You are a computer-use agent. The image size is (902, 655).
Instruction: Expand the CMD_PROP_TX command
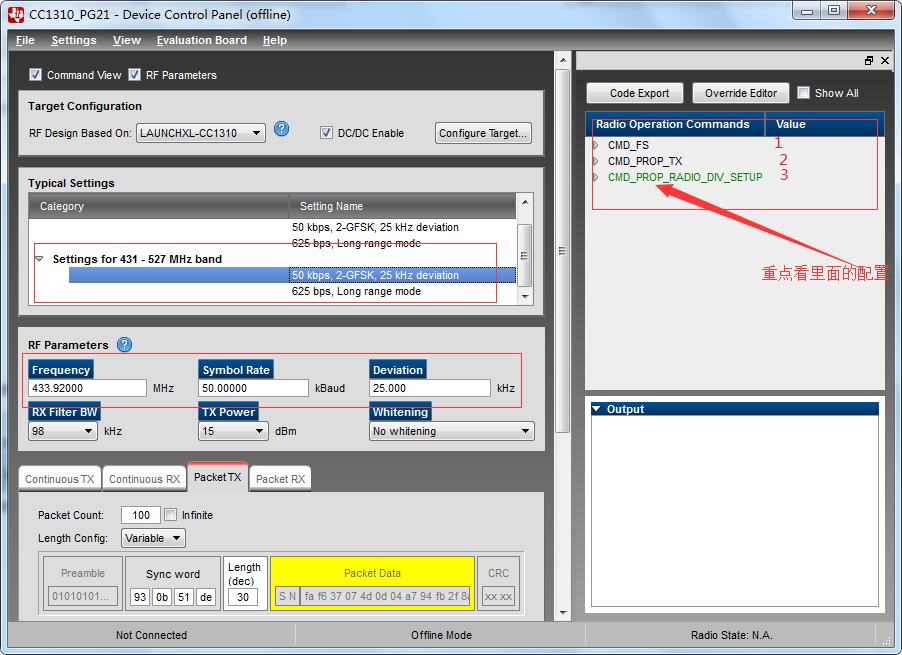(596, 161)
